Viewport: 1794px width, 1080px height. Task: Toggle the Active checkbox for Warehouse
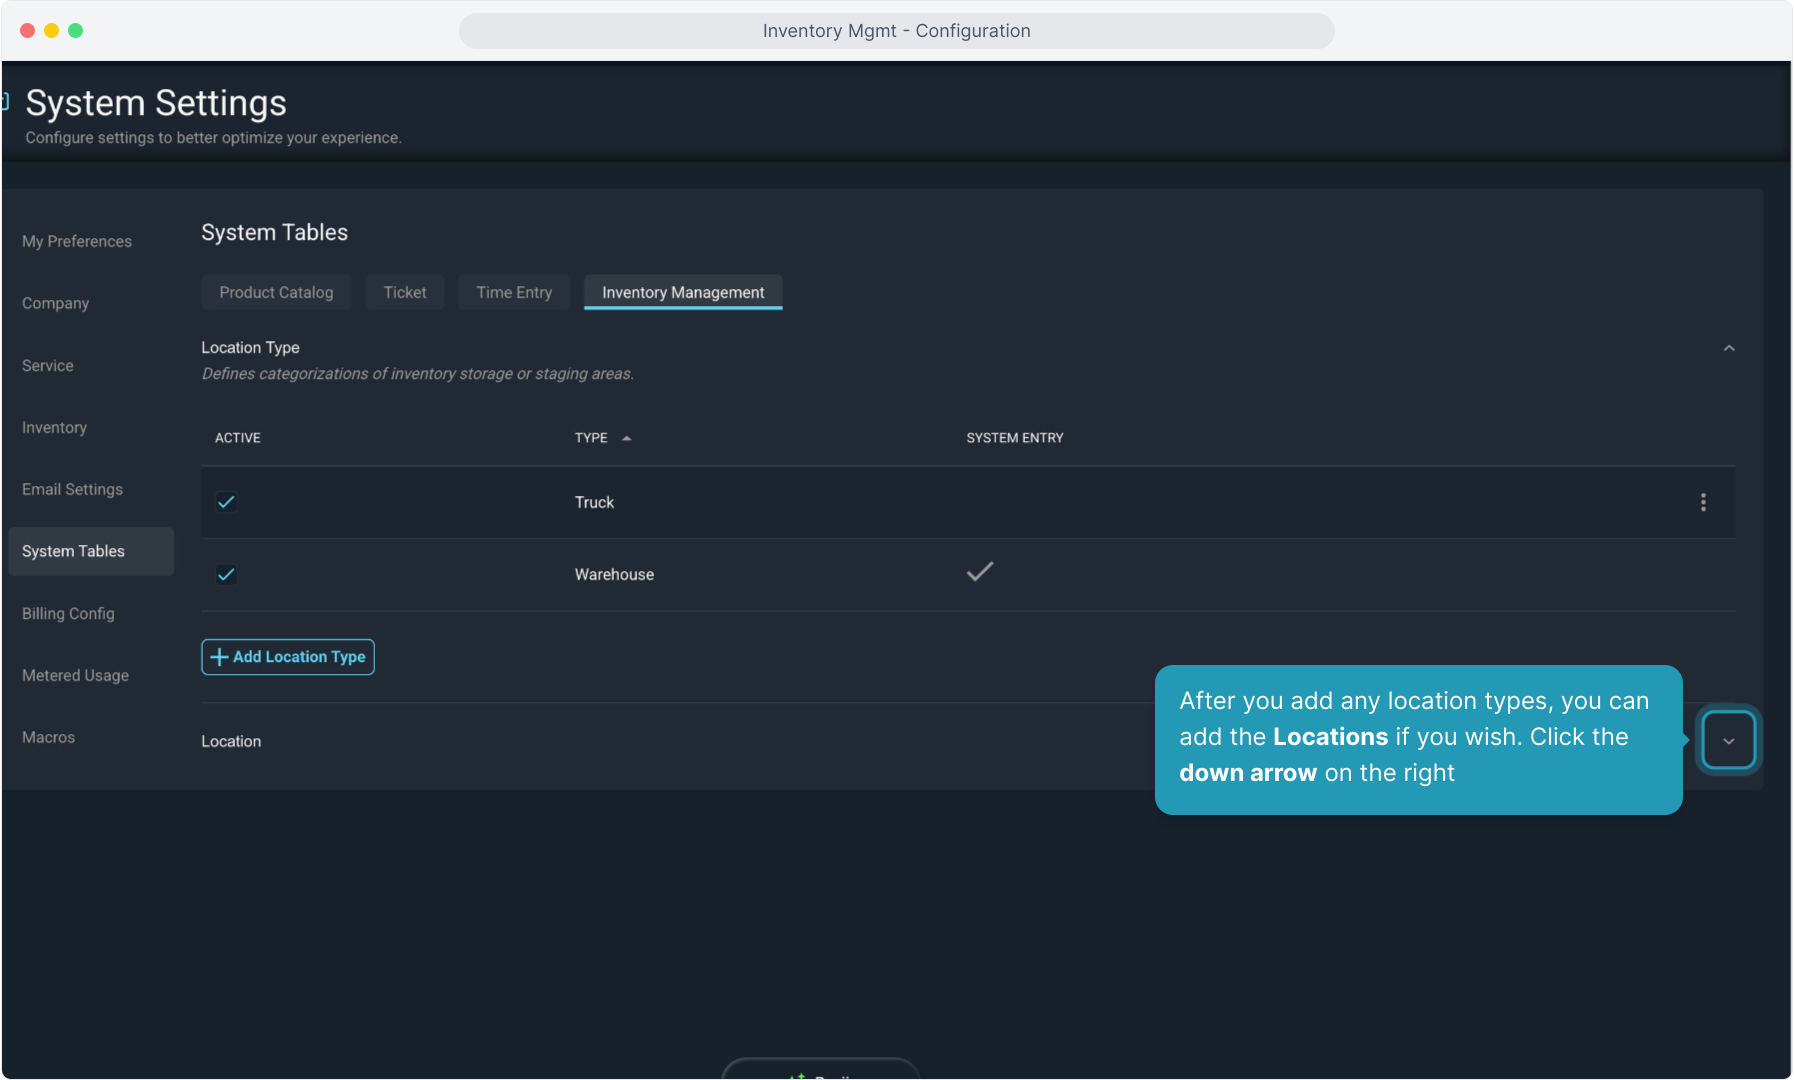click(226, 574)
